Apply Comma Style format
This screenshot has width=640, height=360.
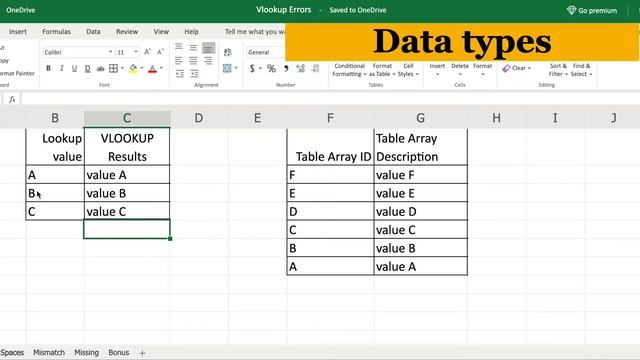point(286,69)
